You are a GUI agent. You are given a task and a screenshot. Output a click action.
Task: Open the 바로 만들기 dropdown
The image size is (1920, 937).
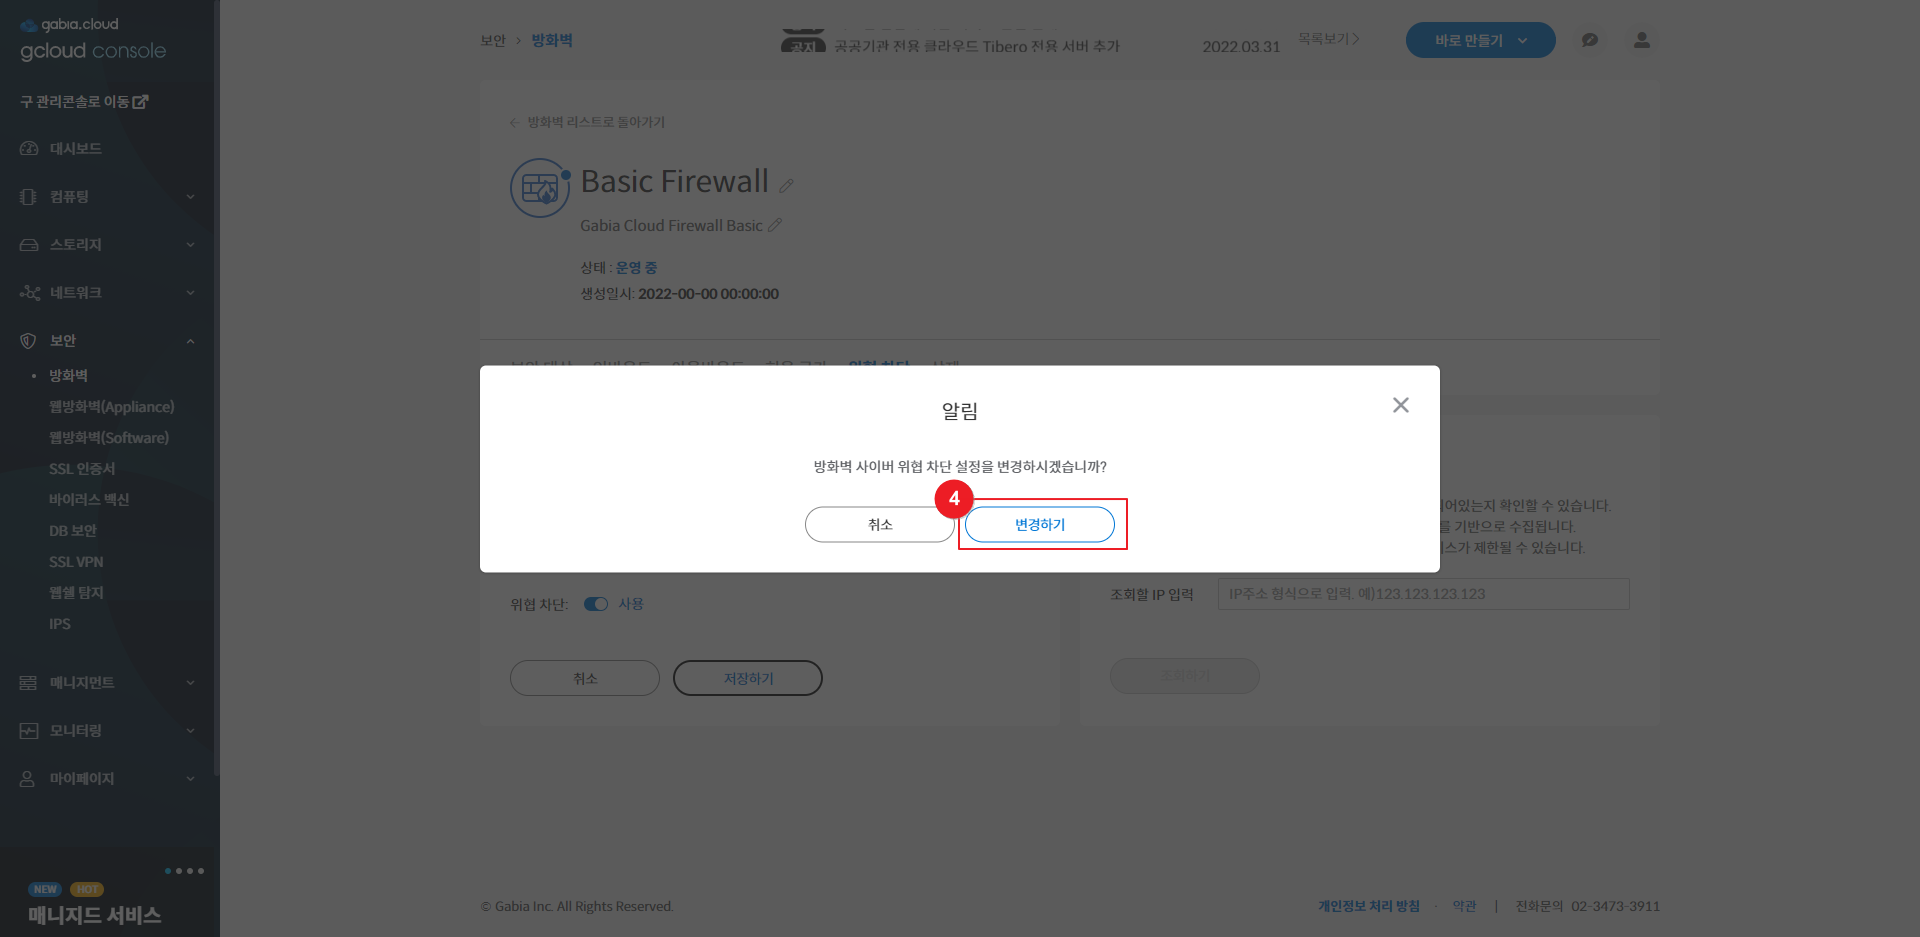[1480, 40]
